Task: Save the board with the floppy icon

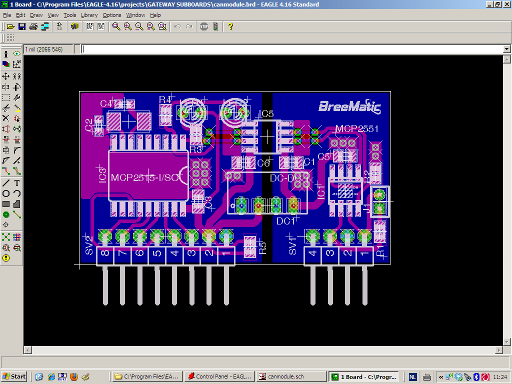Action: [x=22, y=27]
